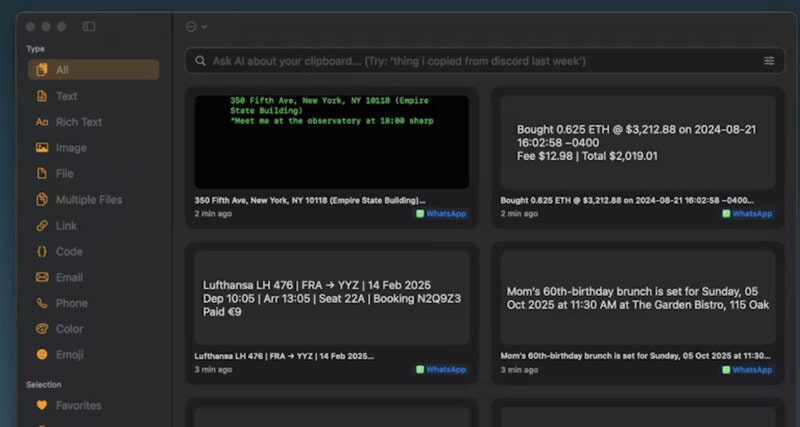Open the Empire State Building clip preview
The height and width of the screenshot is (427, 800).
coord(332,142)
